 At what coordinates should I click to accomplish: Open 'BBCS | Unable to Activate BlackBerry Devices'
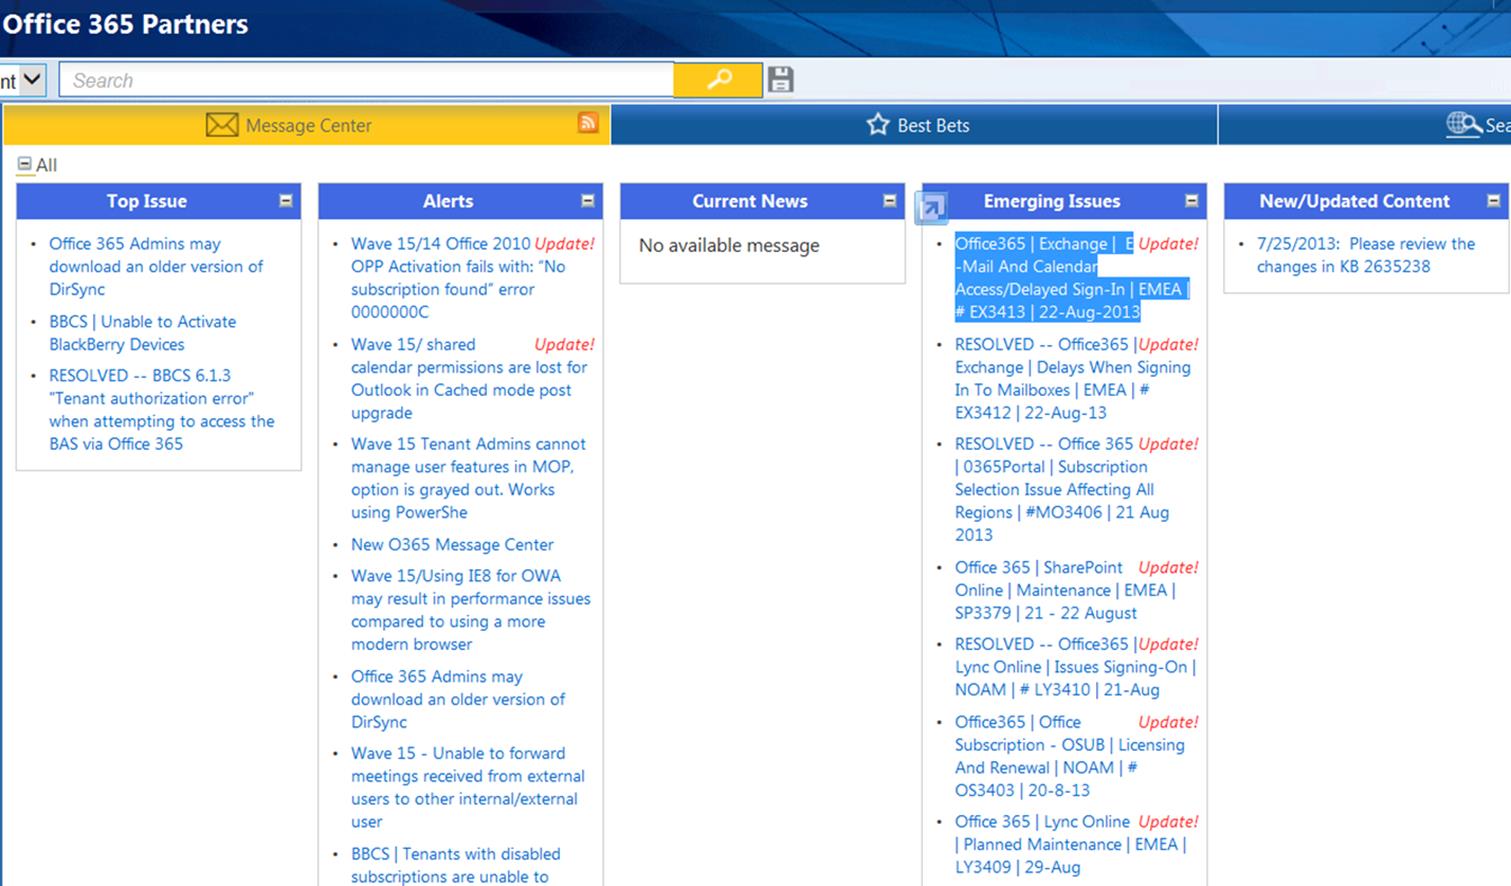[x=143, y=333]
